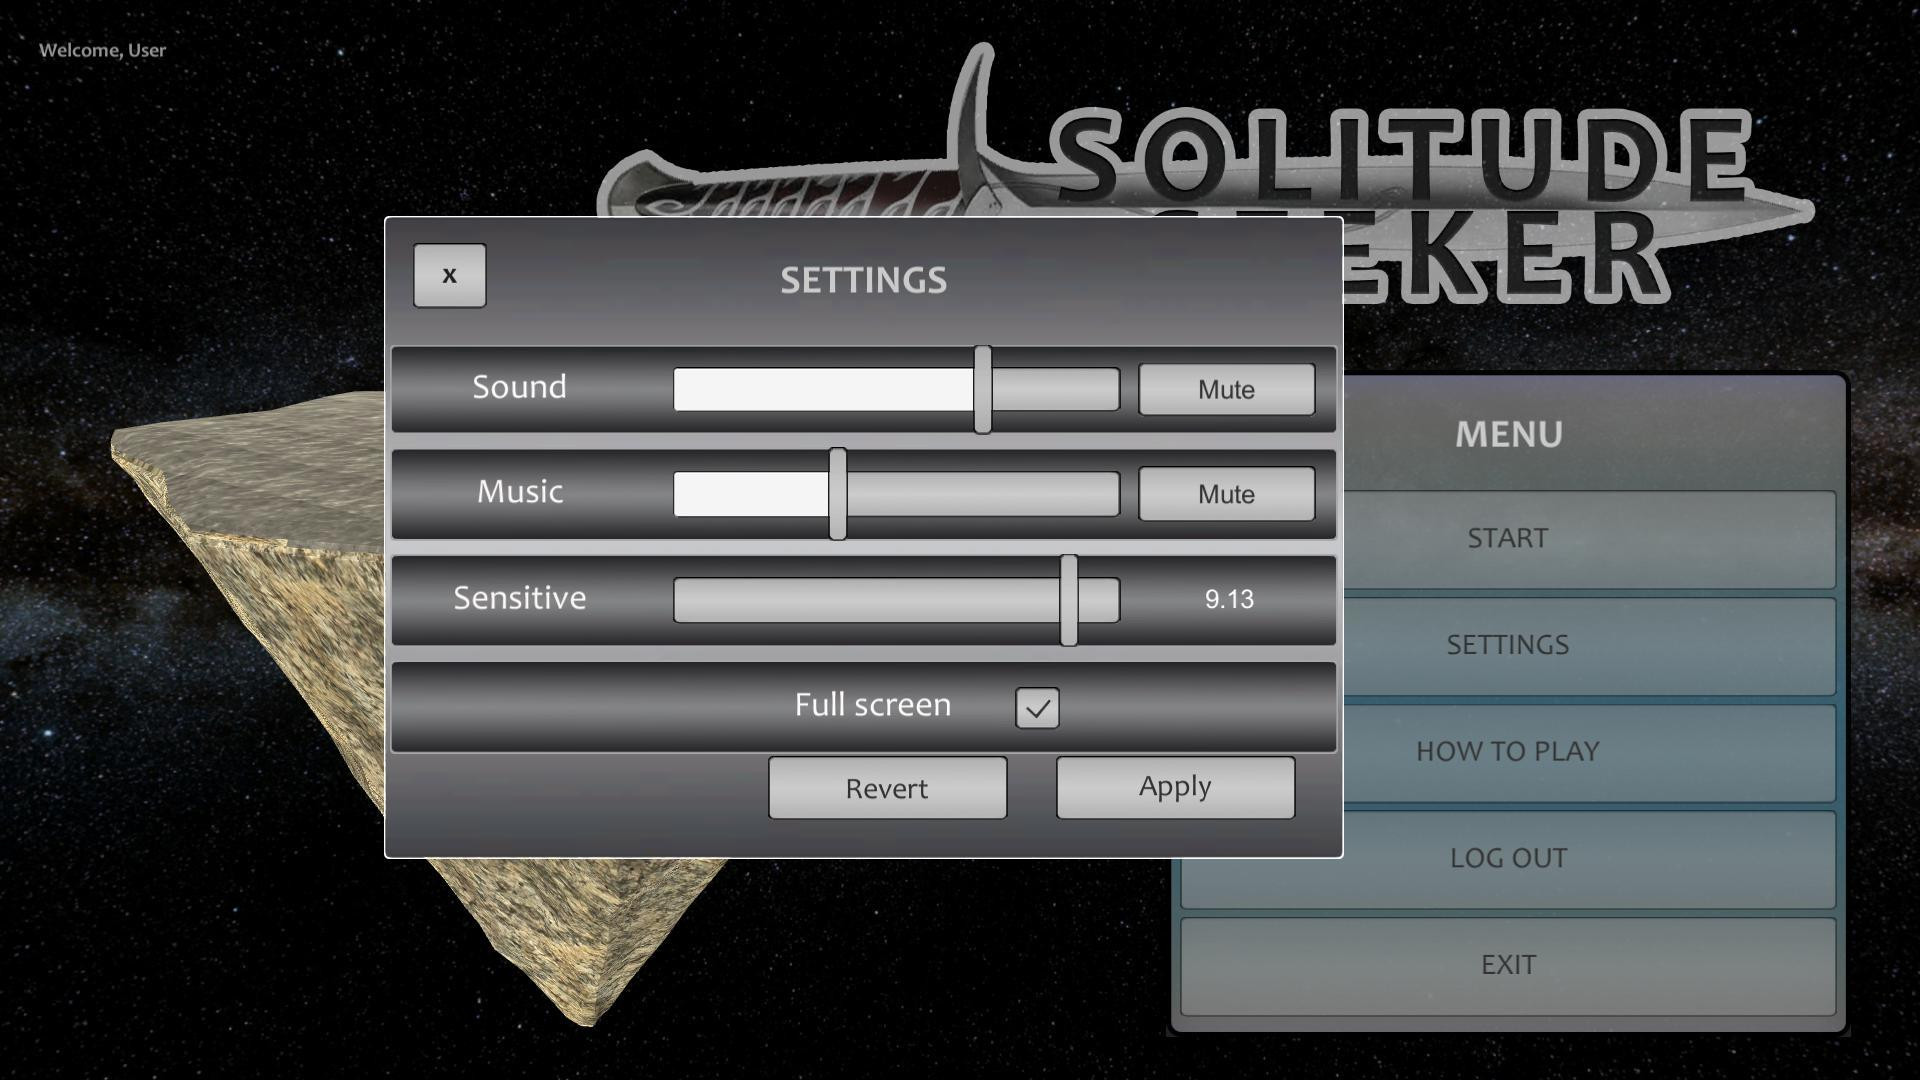Click the Music volume slider handle
The image size is (1920, 1080).
[838, 494]
